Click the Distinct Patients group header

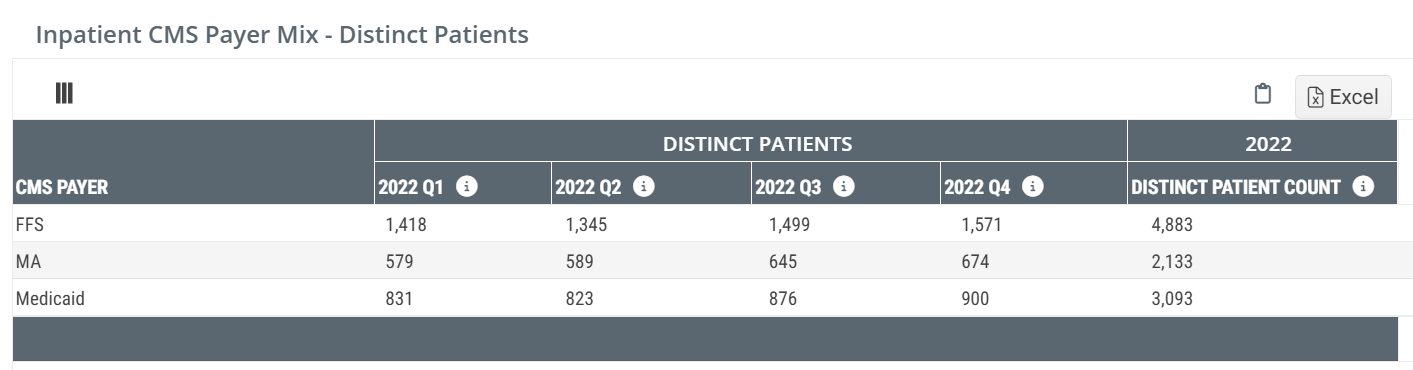click(x=757, y=143)
